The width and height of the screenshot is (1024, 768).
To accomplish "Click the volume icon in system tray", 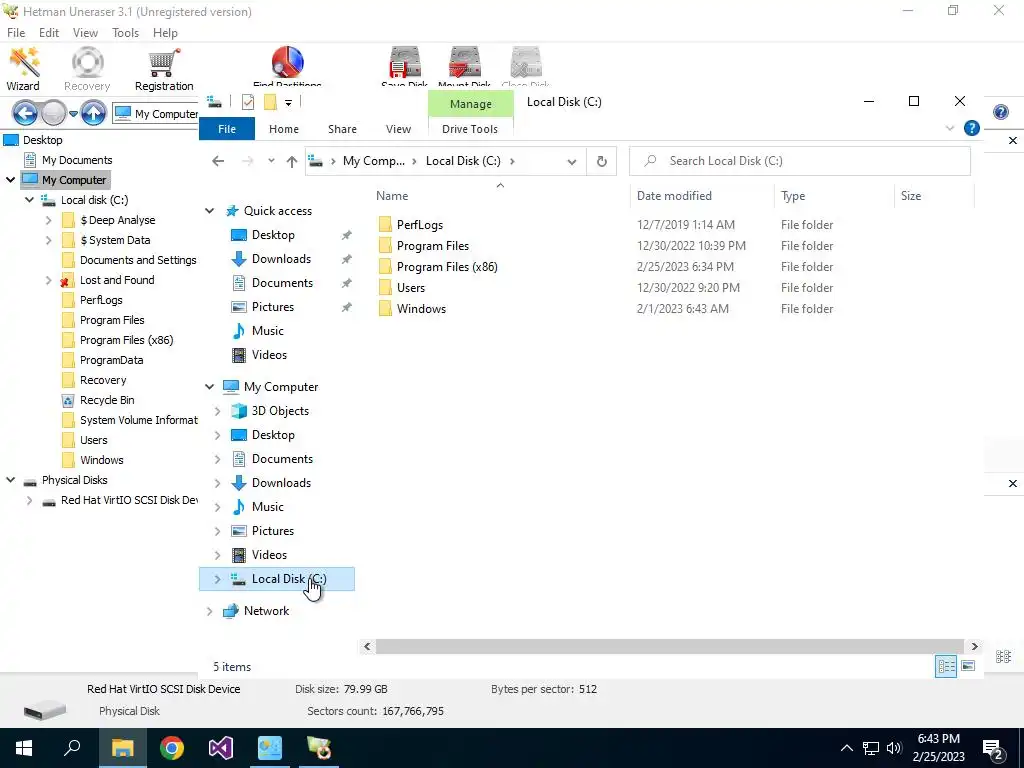I will pyautogui.click(x=894, y=748).
